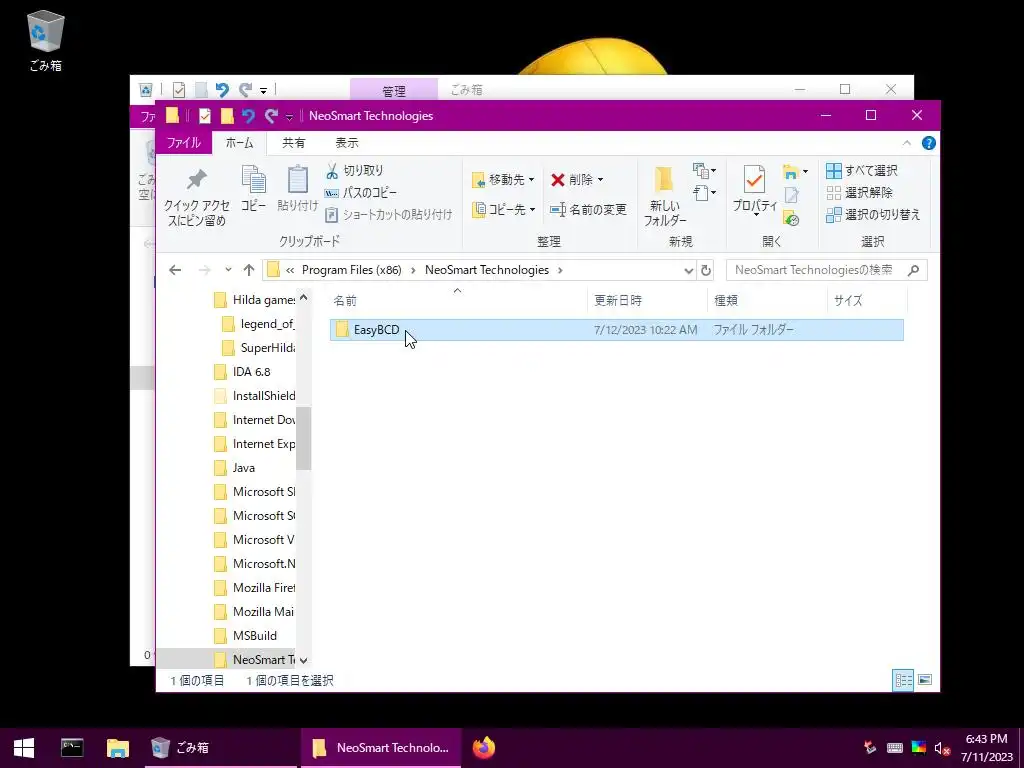Open the Move To (移動先) dropdown

click(x=502, y=180)
